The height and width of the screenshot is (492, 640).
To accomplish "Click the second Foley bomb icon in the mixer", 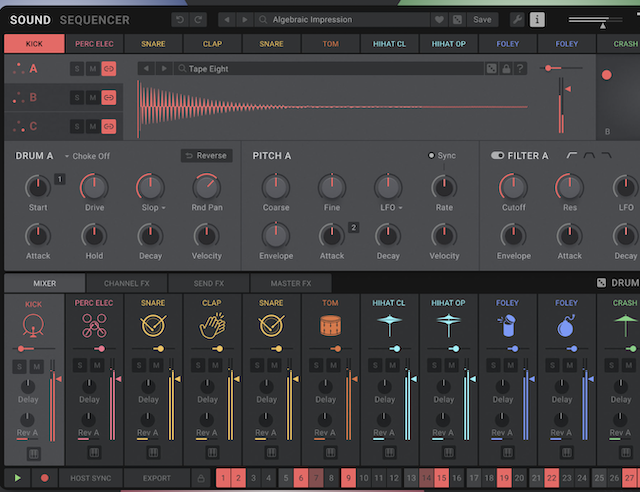I will (x=566, y=325).
